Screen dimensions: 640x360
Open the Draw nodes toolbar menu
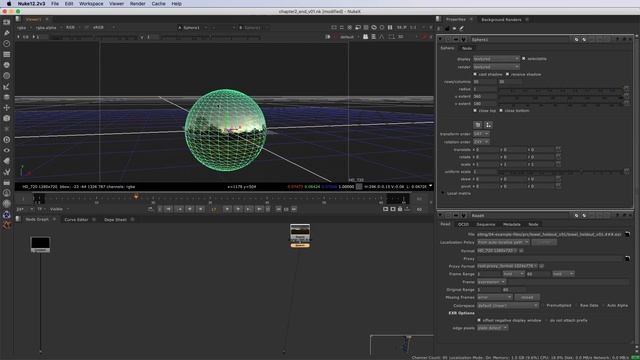pyautogui.click(x=7, y=33)
